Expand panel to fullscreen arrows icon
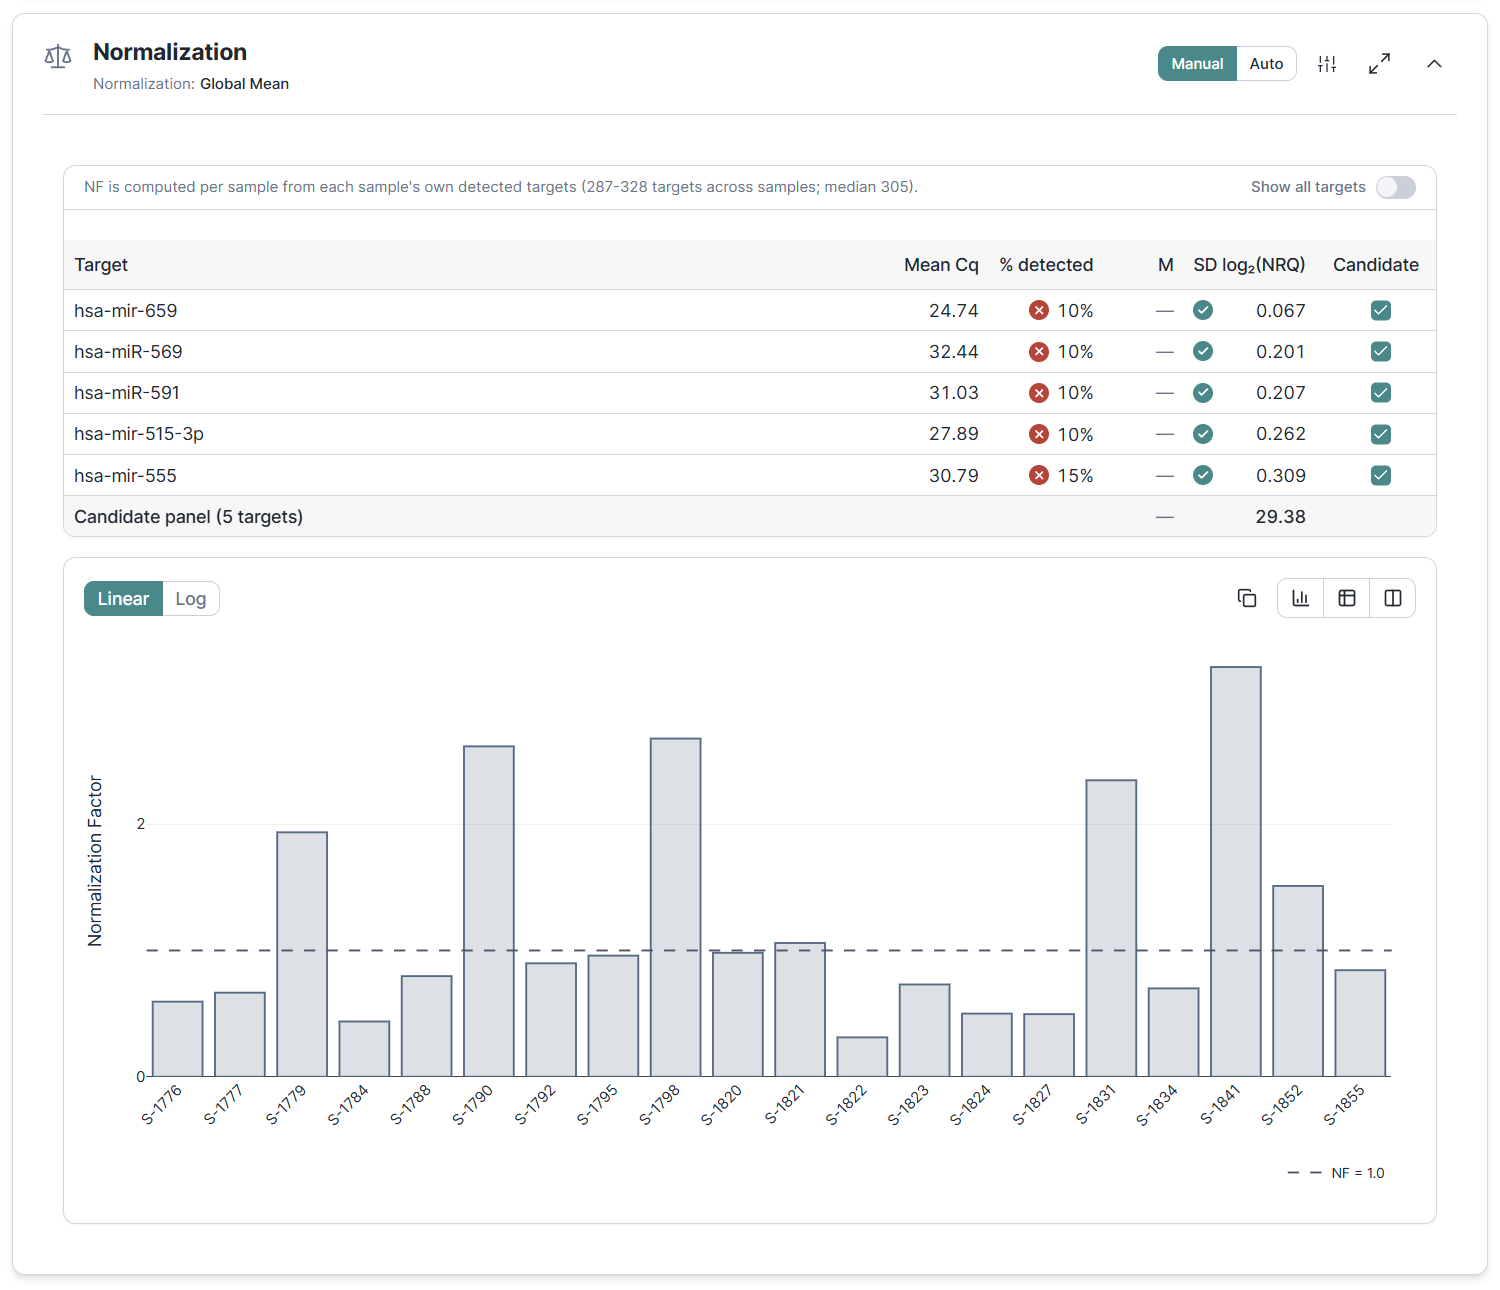This screenshot has width=1500, height=1290. click(x=1379, y=64)
